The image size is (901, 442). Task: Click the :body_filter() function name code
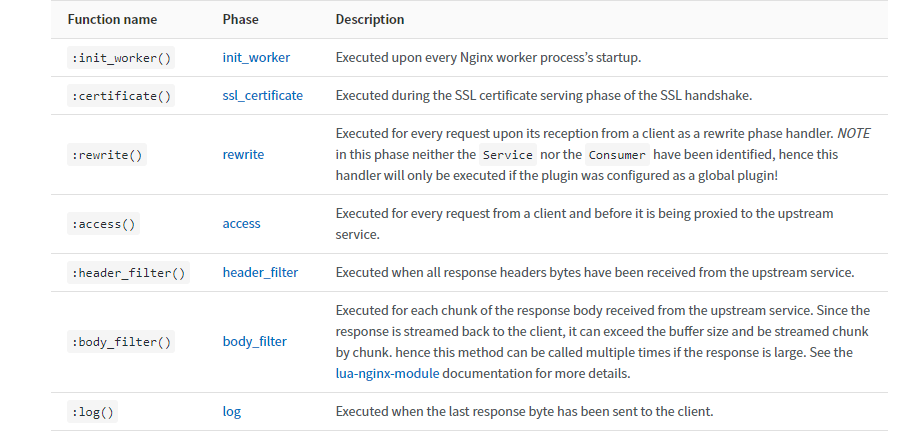point(121,342)
